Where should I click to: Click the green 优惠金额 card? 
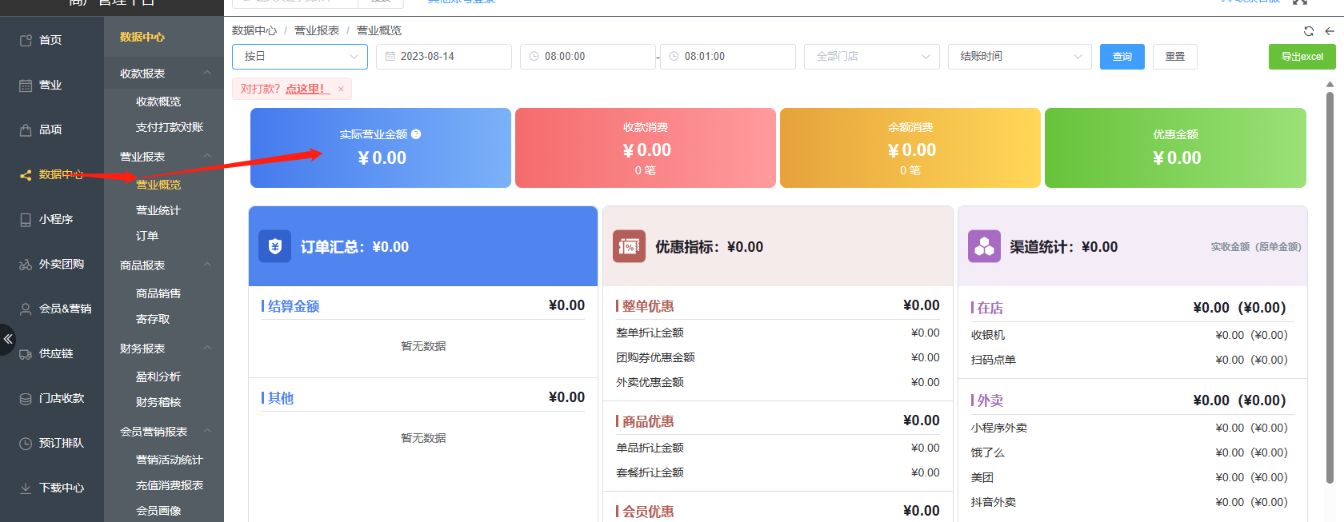(1175, 148)
